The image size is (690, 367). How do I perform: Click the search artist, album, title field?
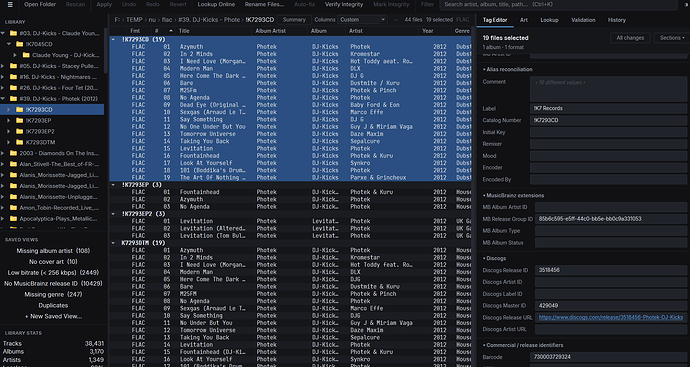(558, 4)
